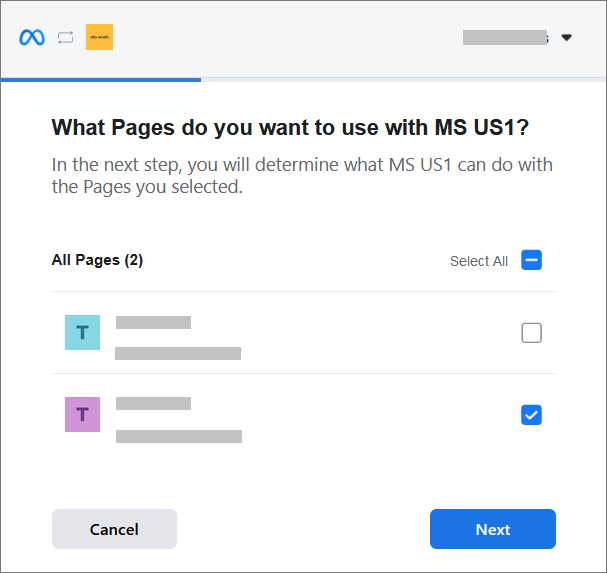The width and height of the screenshot is (607, 573).
Task: Continue with the Next button
Action: tap(492, 529)
